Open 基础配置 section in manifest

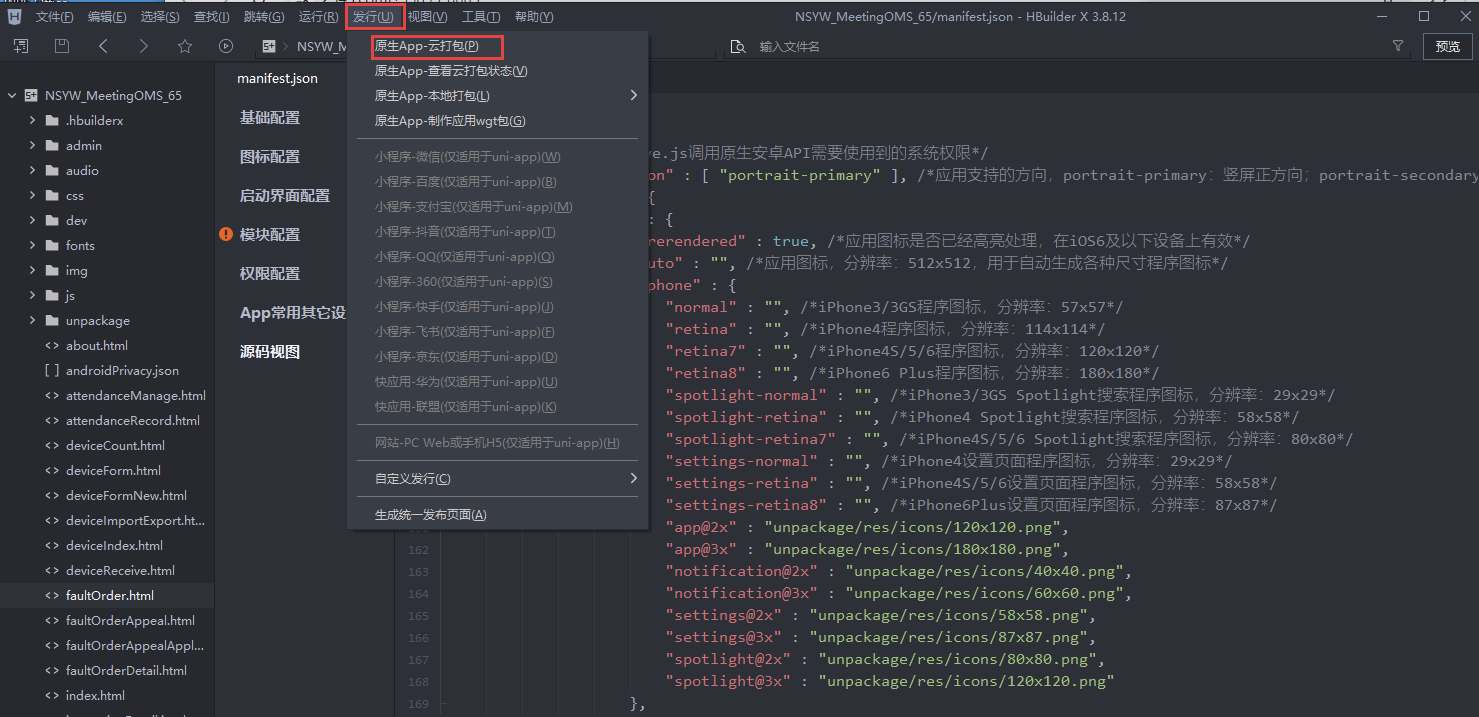(270, 117)
